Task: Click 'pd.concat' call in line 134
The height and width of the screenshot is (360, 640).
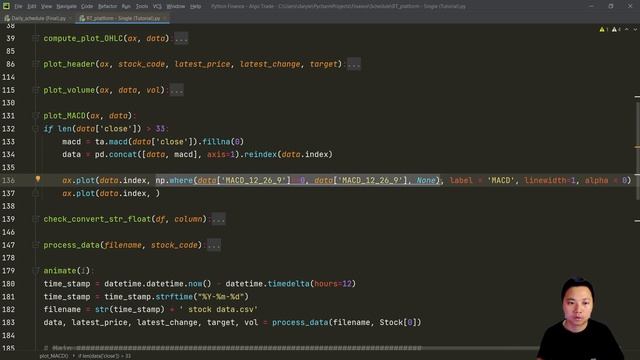Action: 116,155
